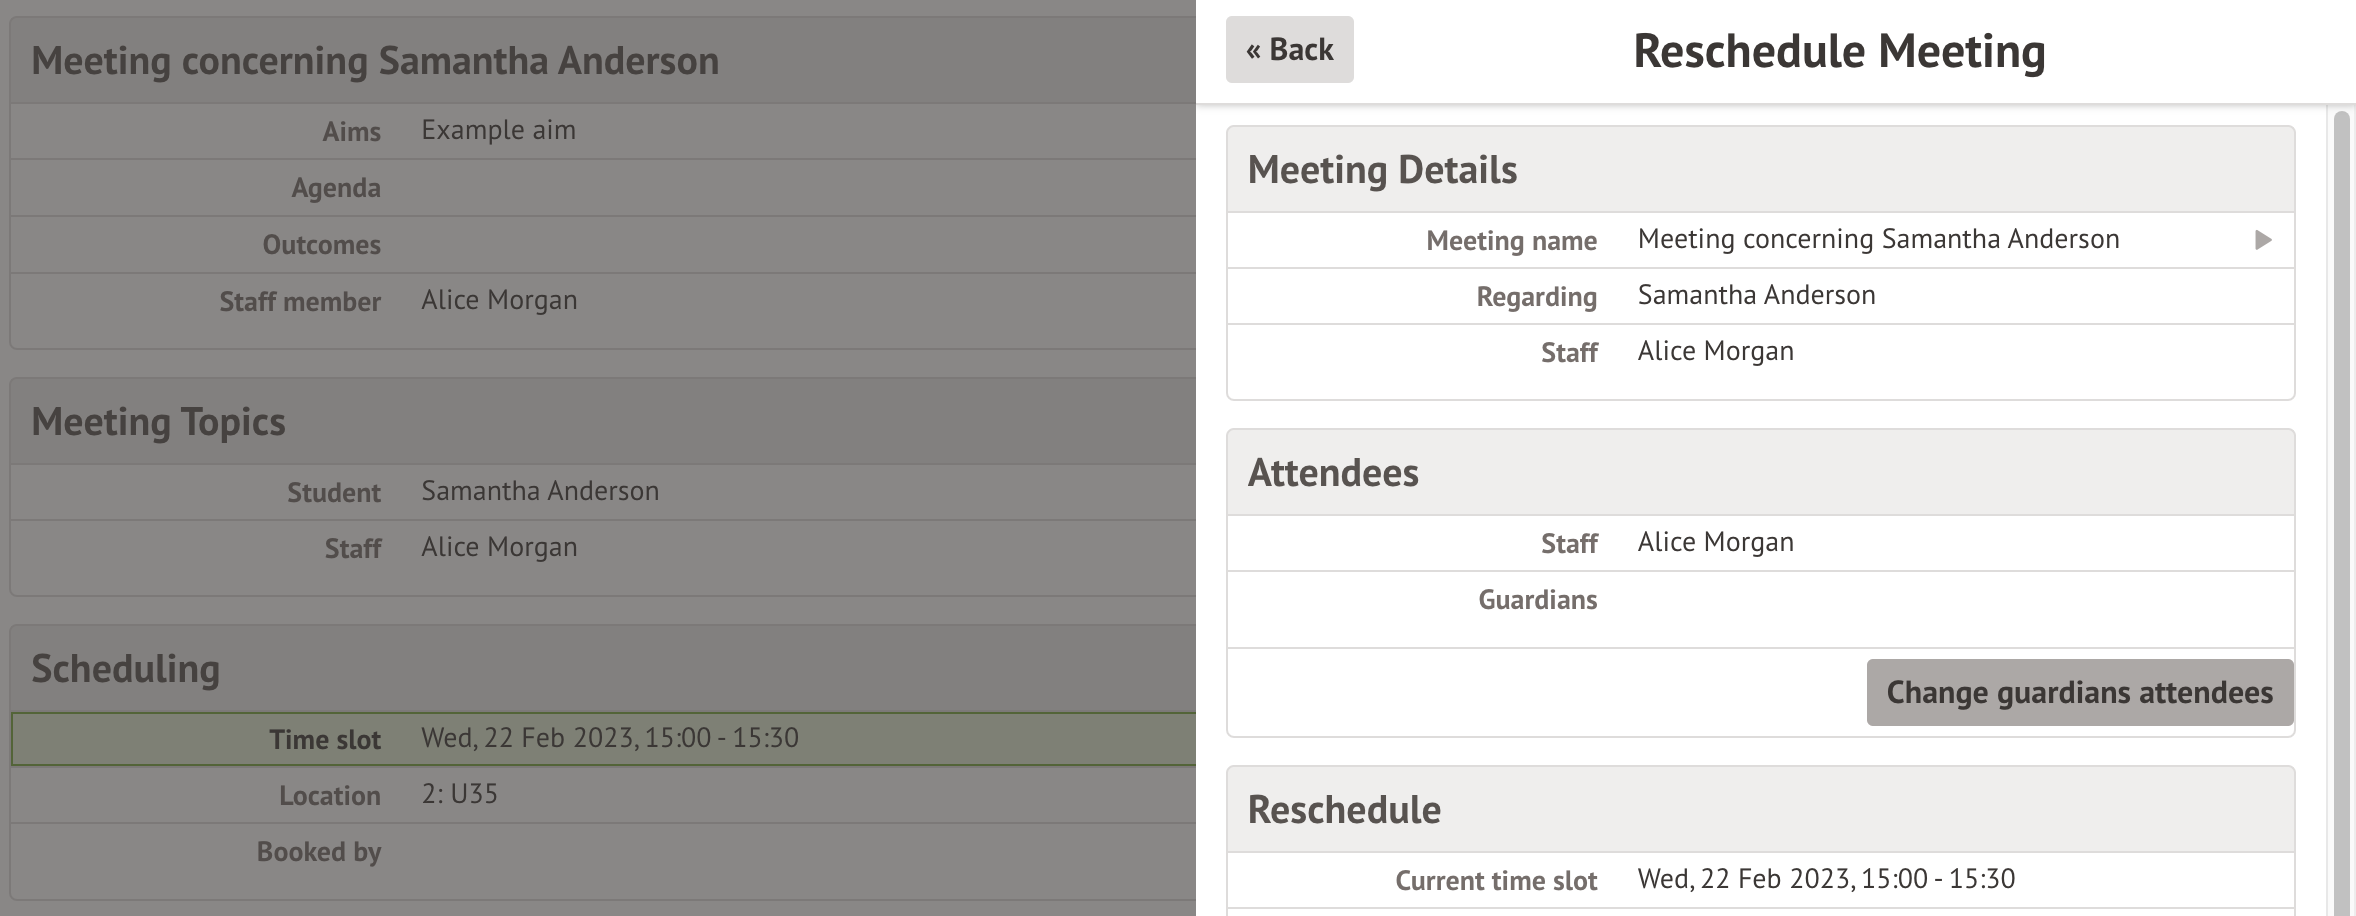Click the Current time slot row
Viewport: 2356px width, 916px height.
click(x=1760, y=880)
